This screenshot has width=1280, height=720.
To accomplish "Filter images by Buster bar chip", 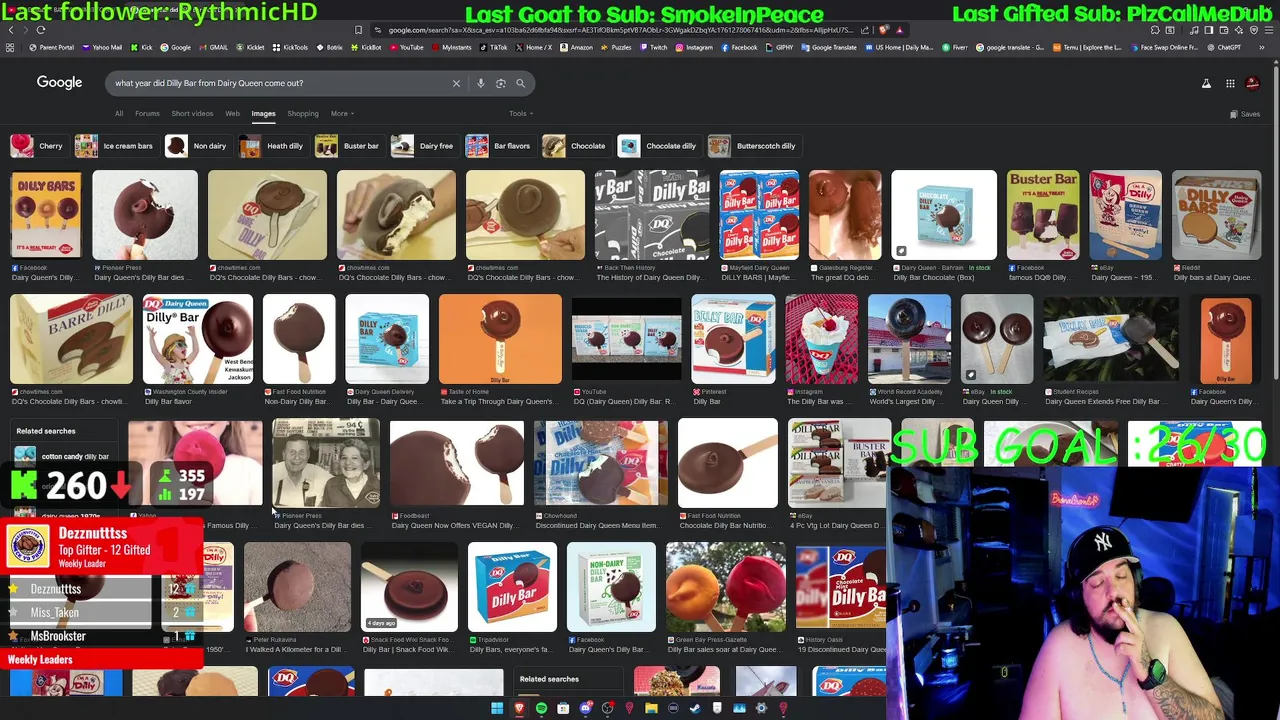I will [348, 146].
